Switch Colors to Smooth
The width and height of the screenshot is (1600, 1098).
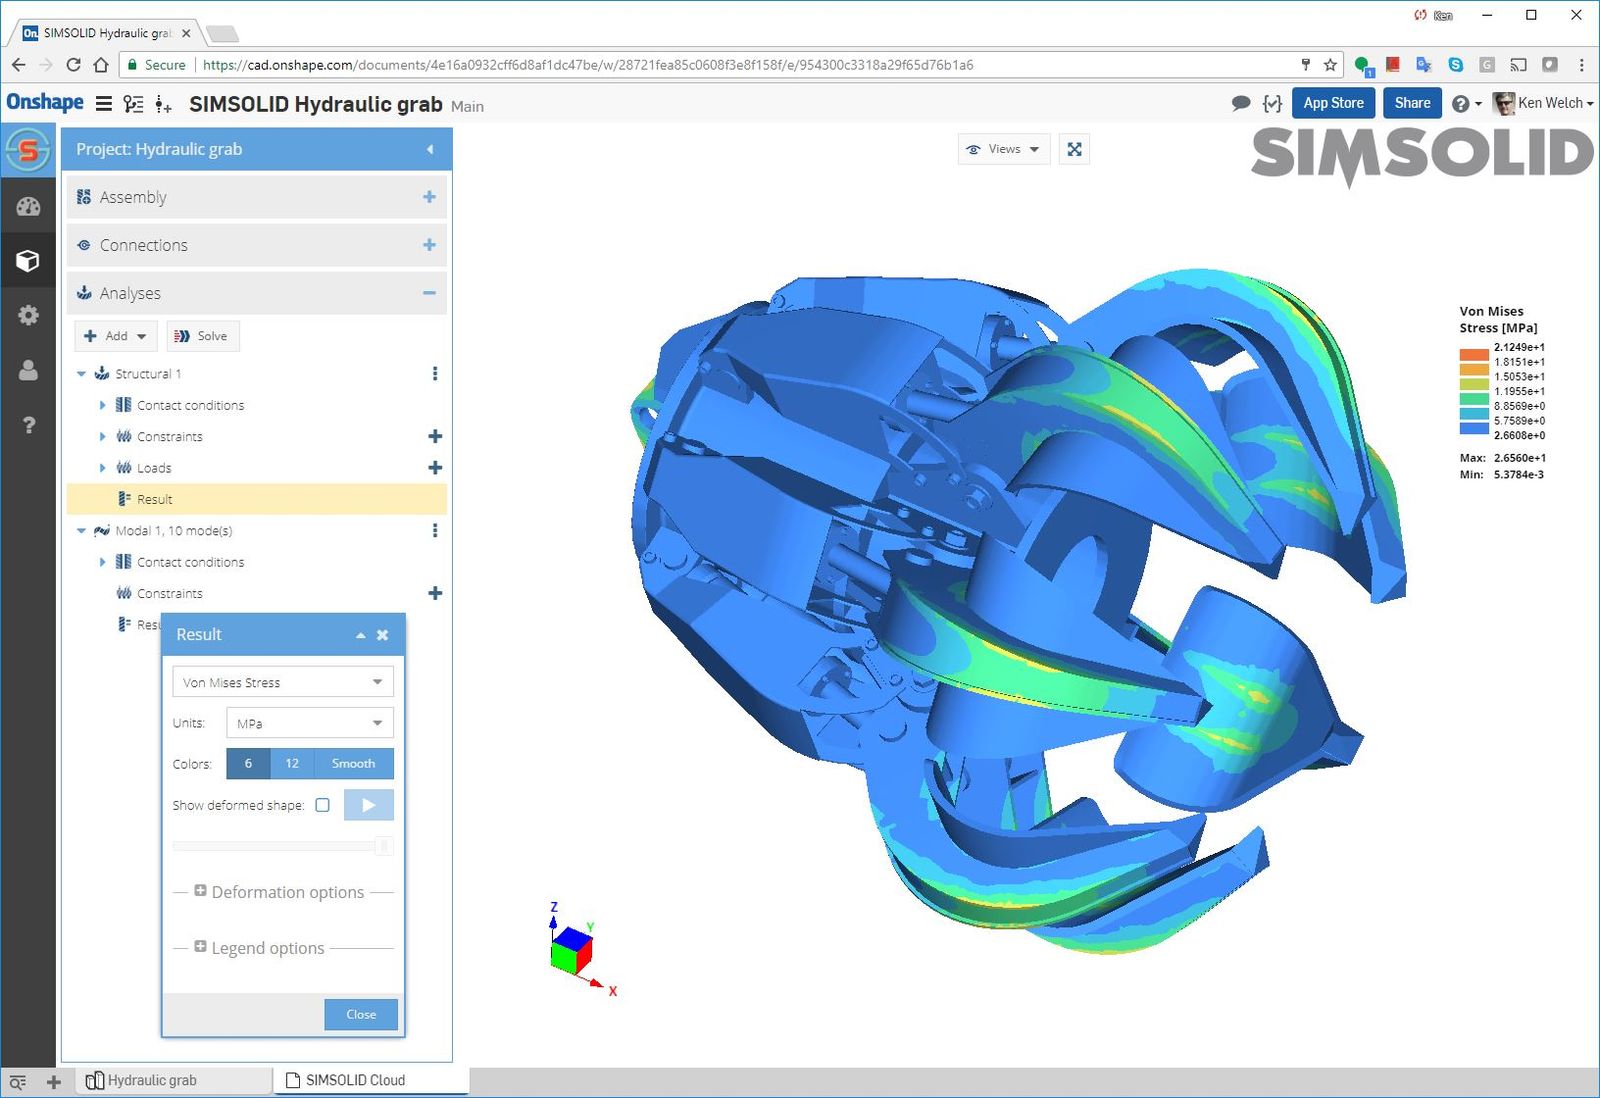point(353,763)
